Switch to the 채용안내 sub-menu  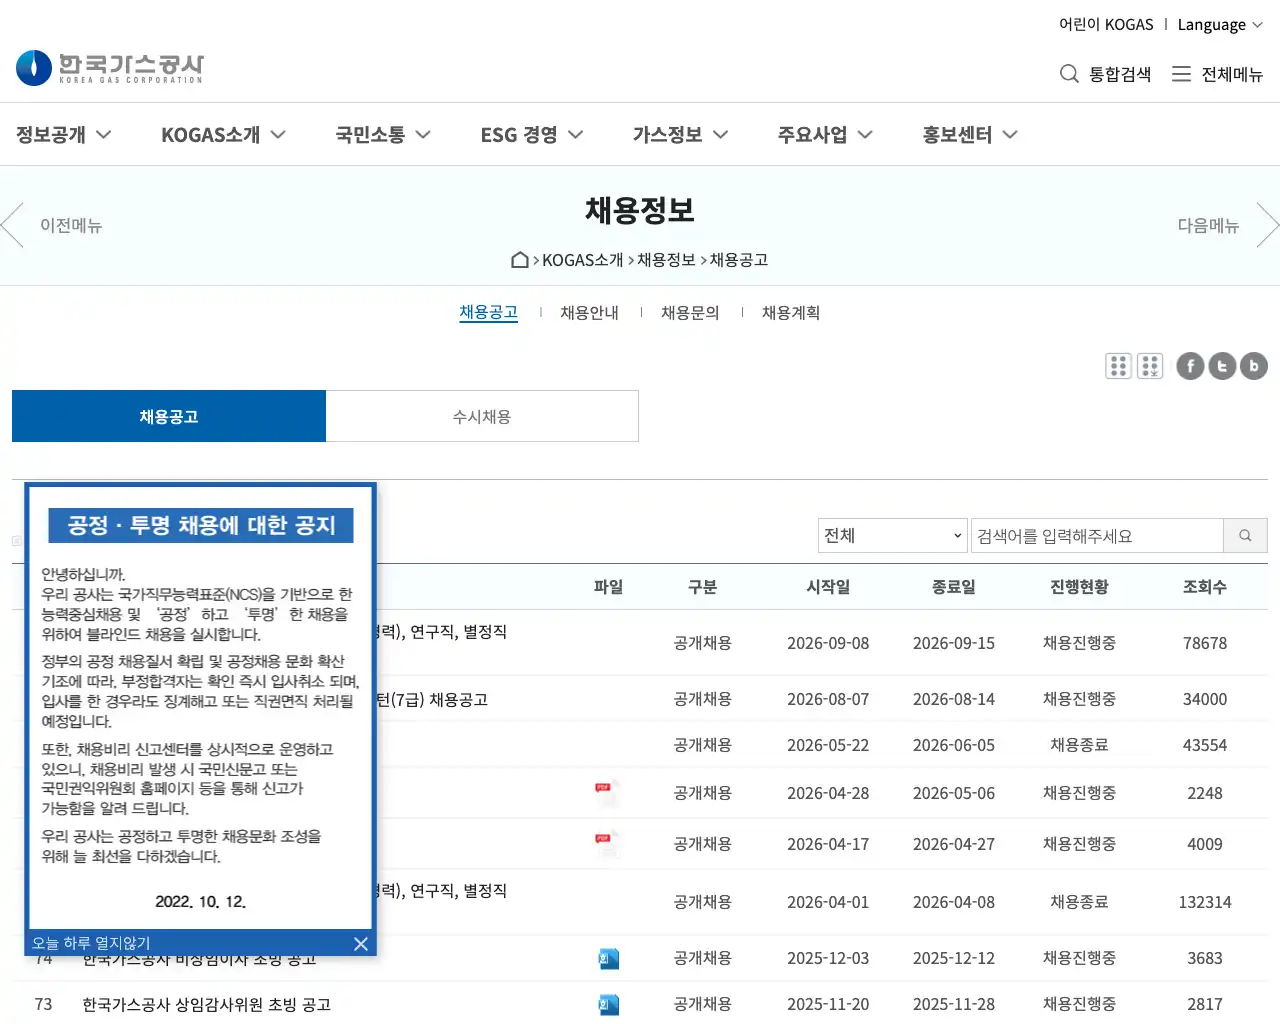tap(589, 312)
